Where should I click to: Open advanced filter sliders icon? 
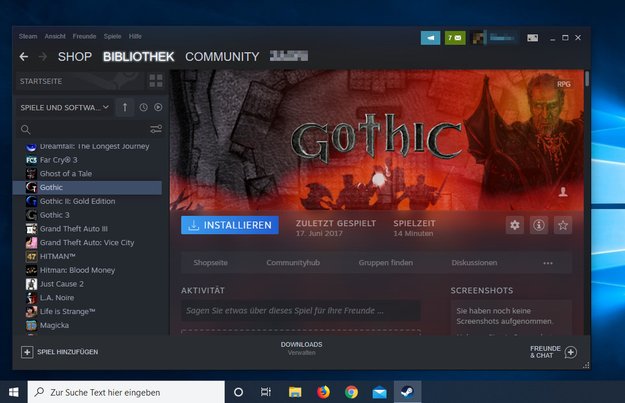click(156, 129)
